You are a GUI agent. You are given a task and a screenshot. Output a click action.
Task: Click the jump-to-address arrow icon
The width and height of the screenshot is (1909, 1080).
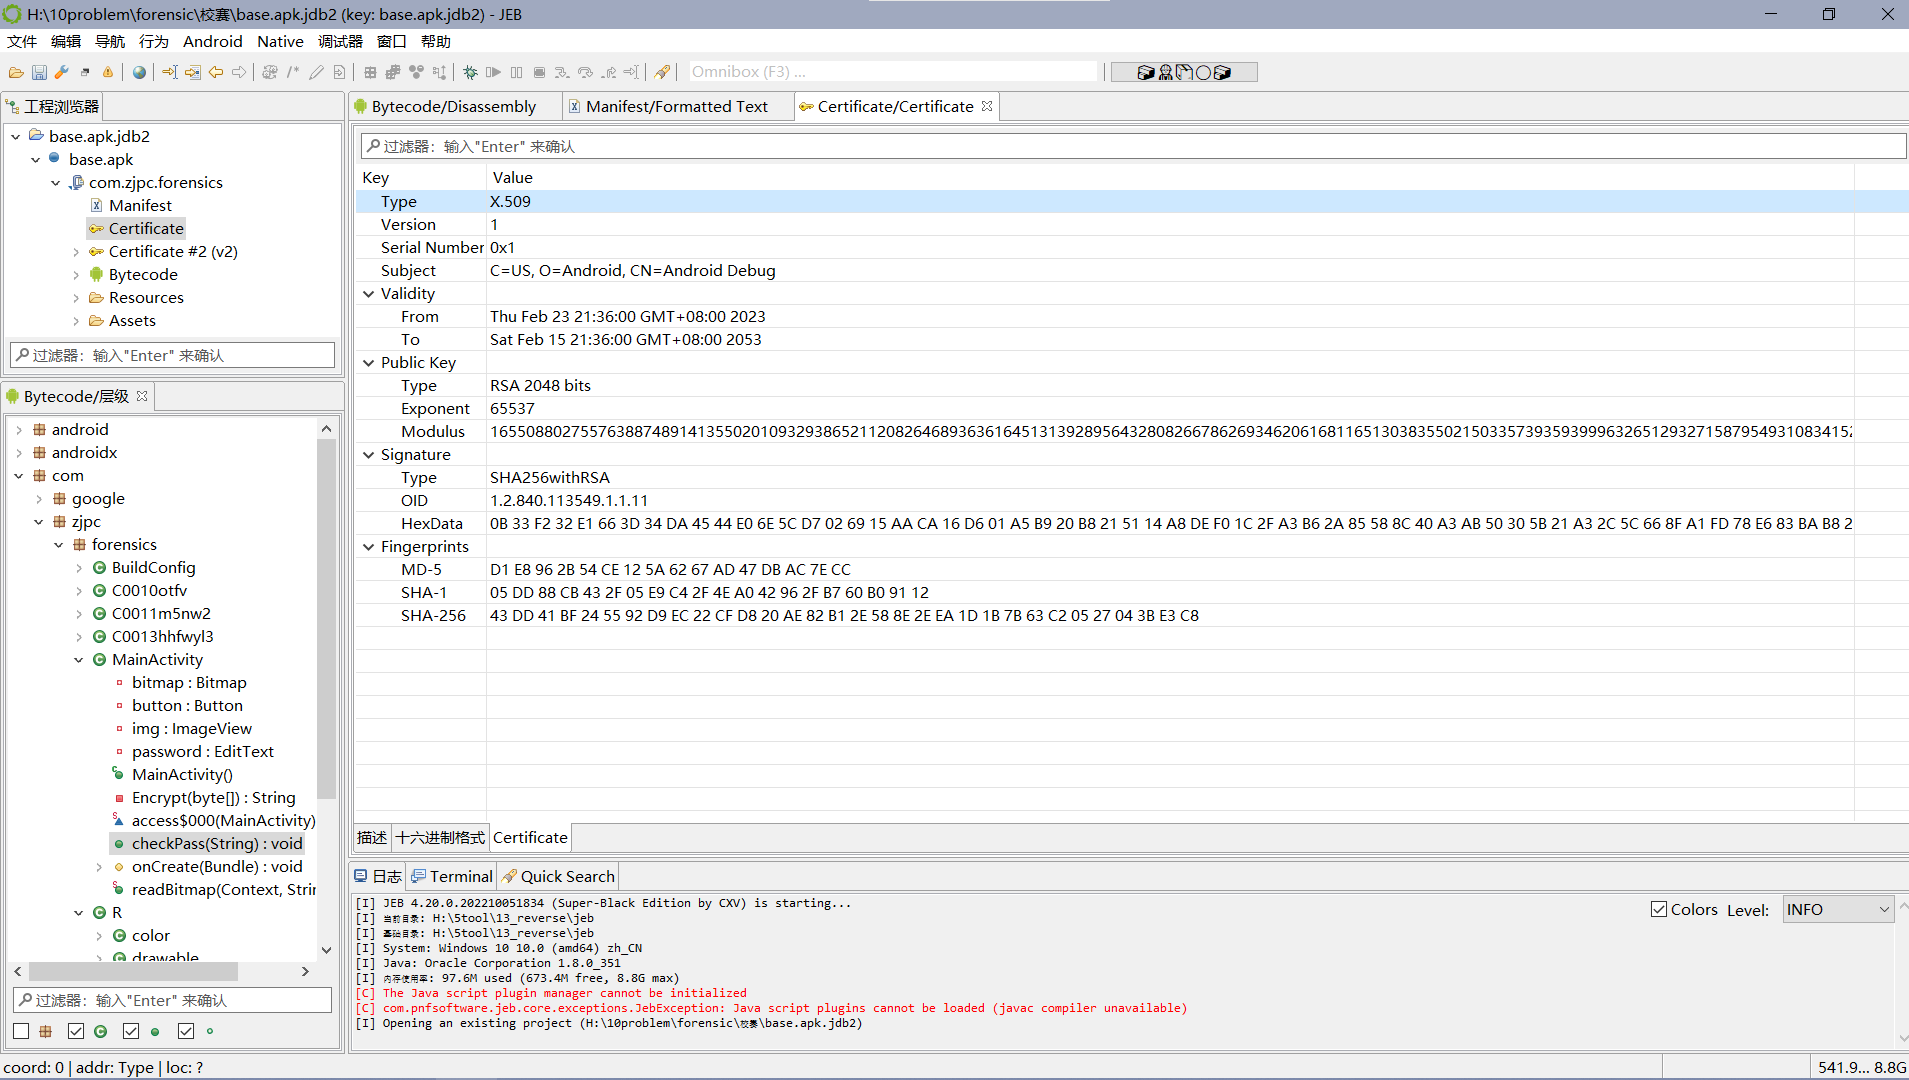pos(170,72)
